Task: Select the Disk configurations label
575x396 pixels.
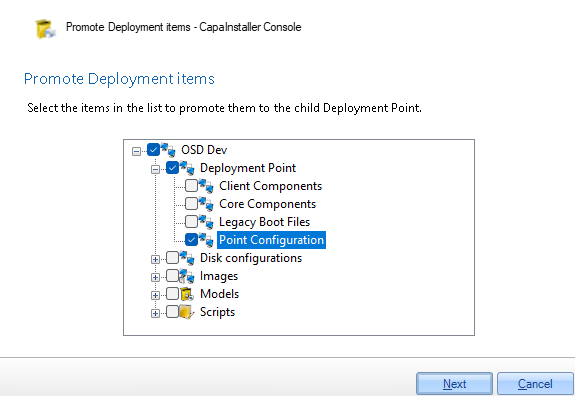Action: coord(251,258)
